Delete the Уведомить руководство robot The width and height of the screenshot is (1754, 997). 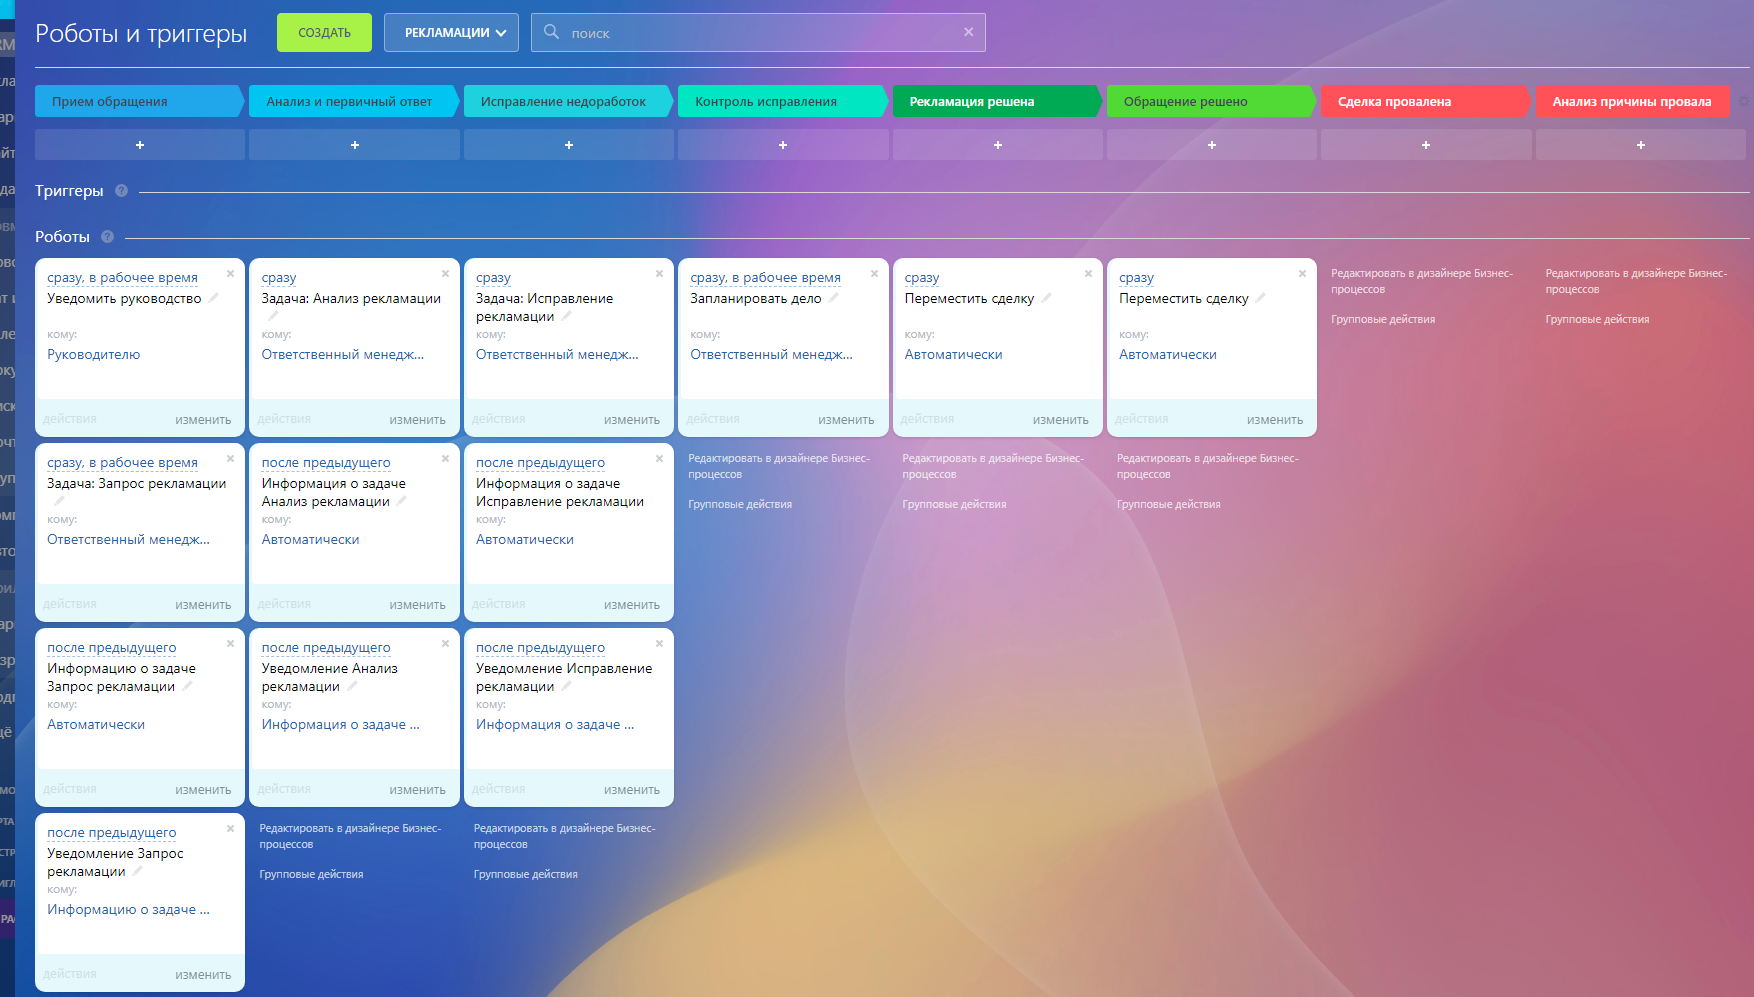tap(230, 273)
